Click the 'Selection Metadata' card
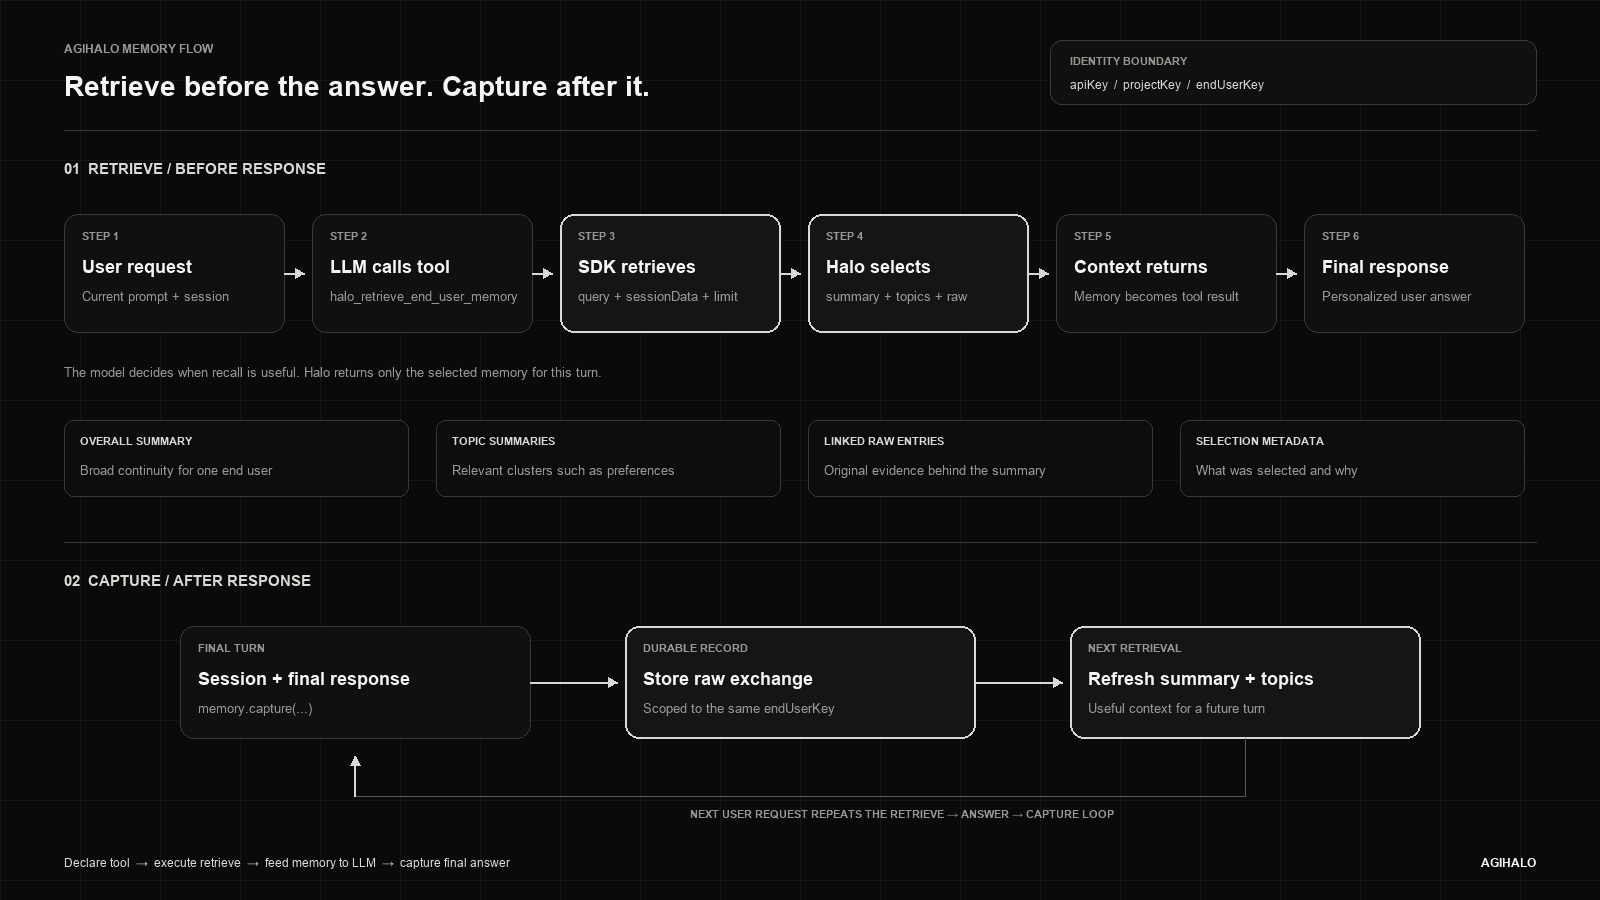Viewport: 1600px width, 900px height. tap(1352, 458)
